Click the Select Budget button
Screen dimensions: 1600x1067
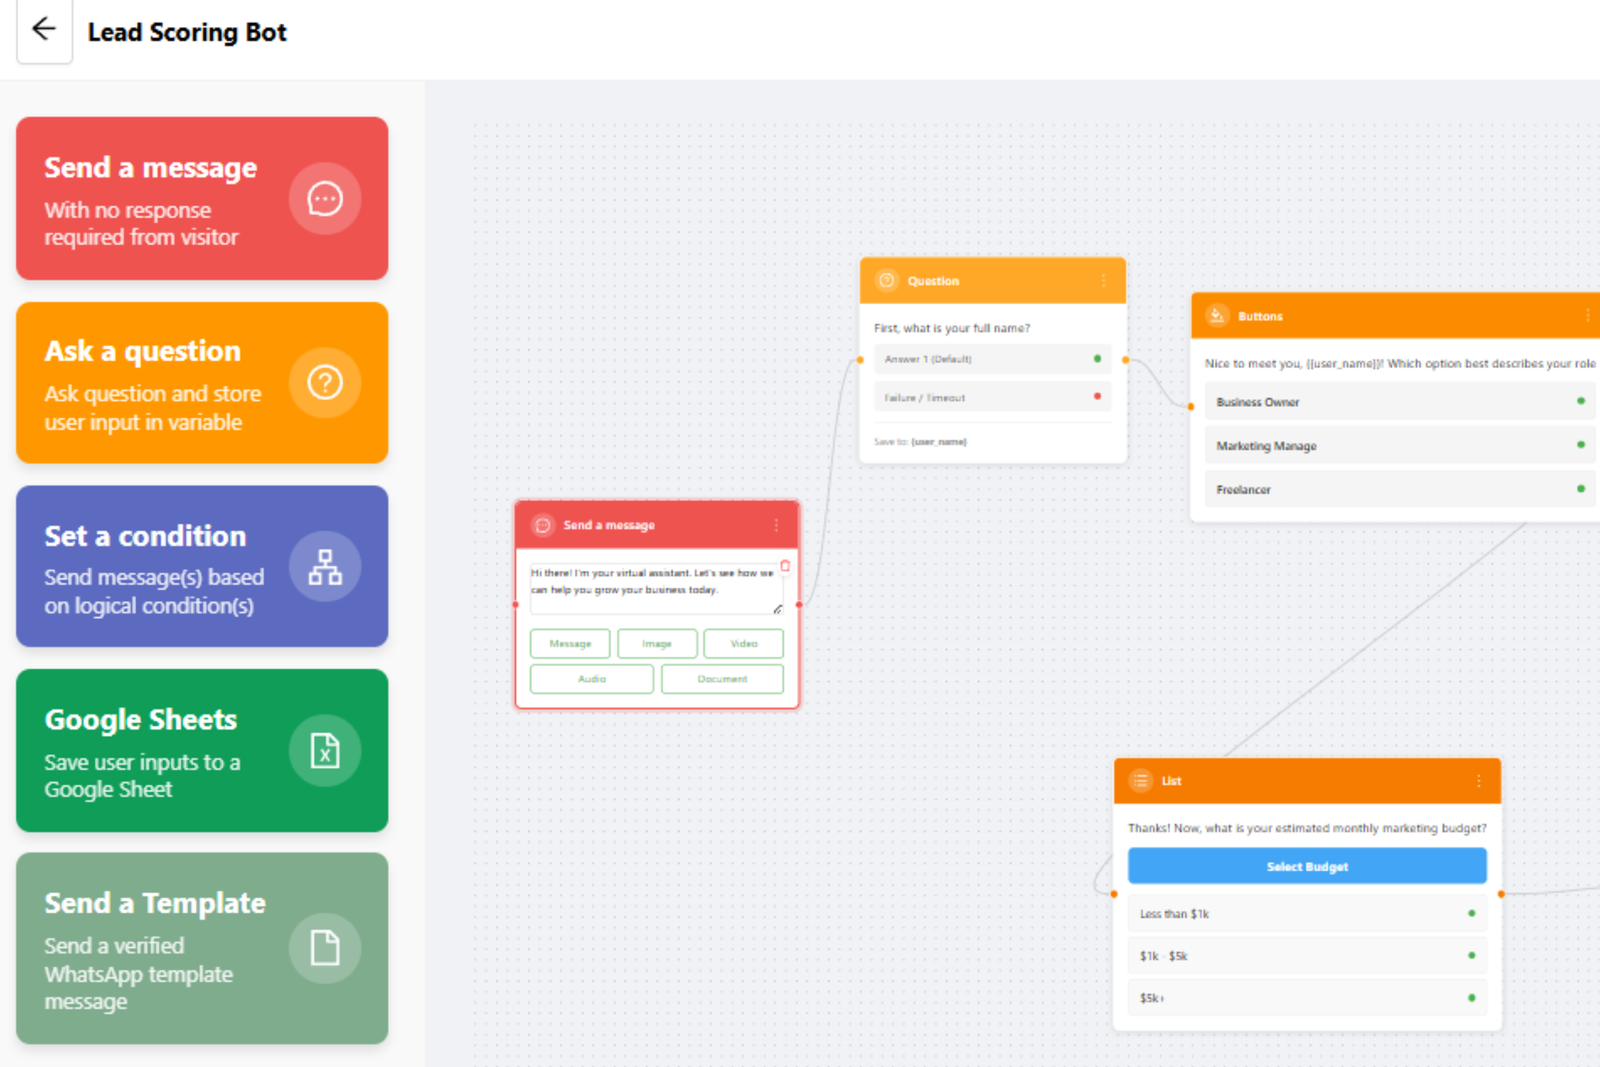tap(1306, 866)
